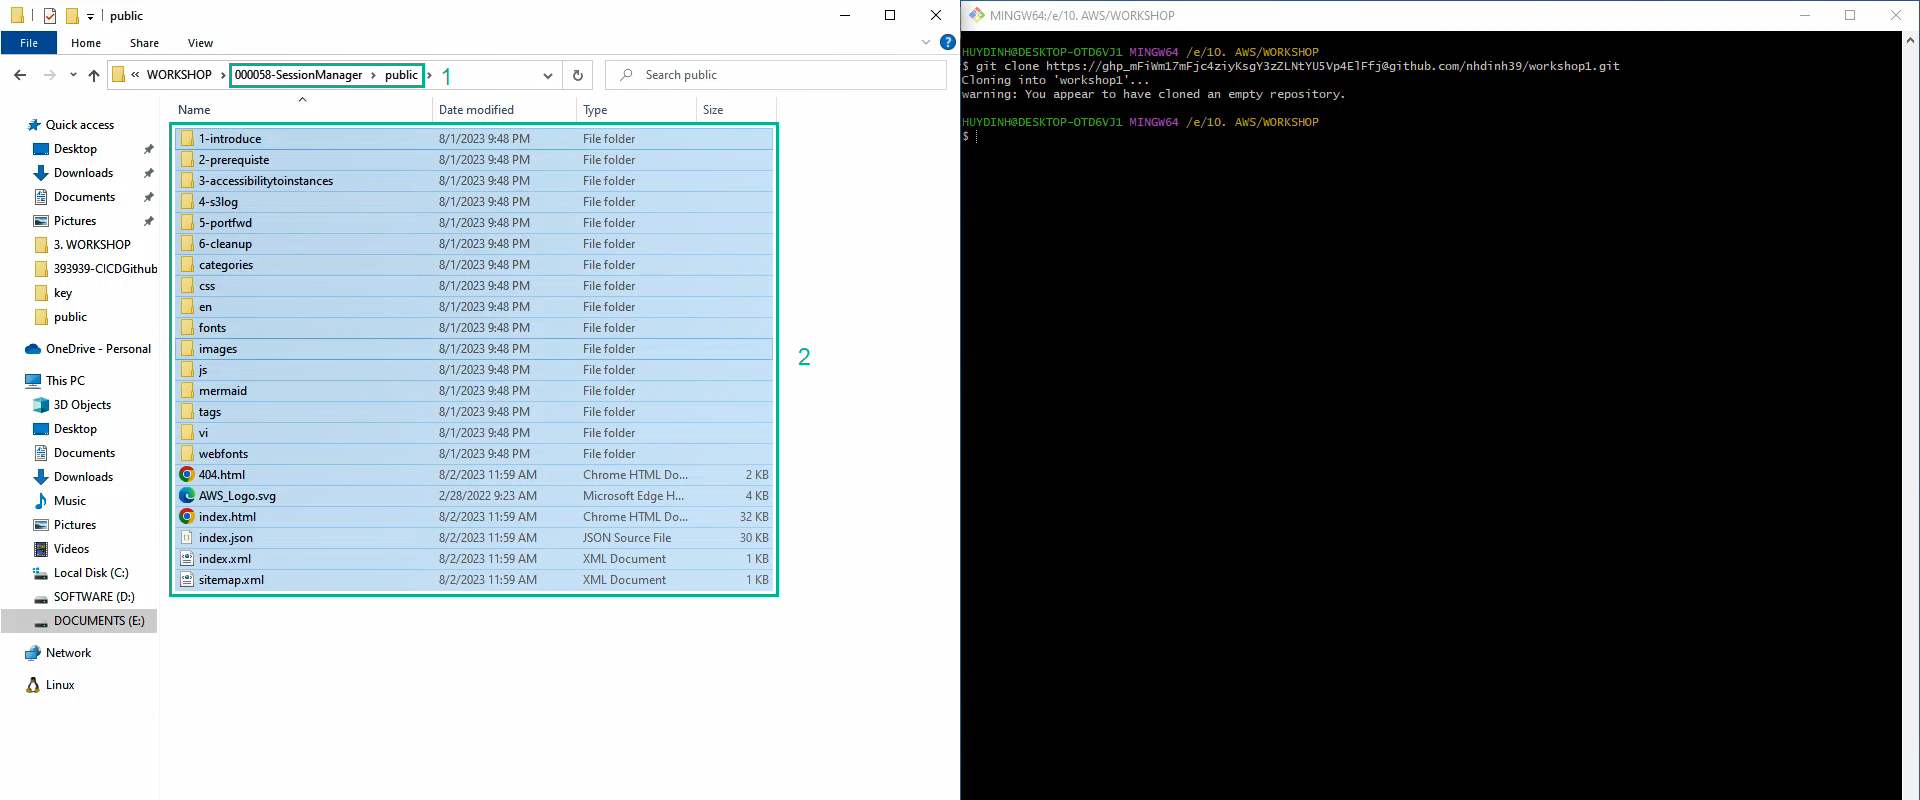1920x800 pixels.
Task: Open DOCUMENTS (E:) drive in sidebar
Action: tap(98, 621)
